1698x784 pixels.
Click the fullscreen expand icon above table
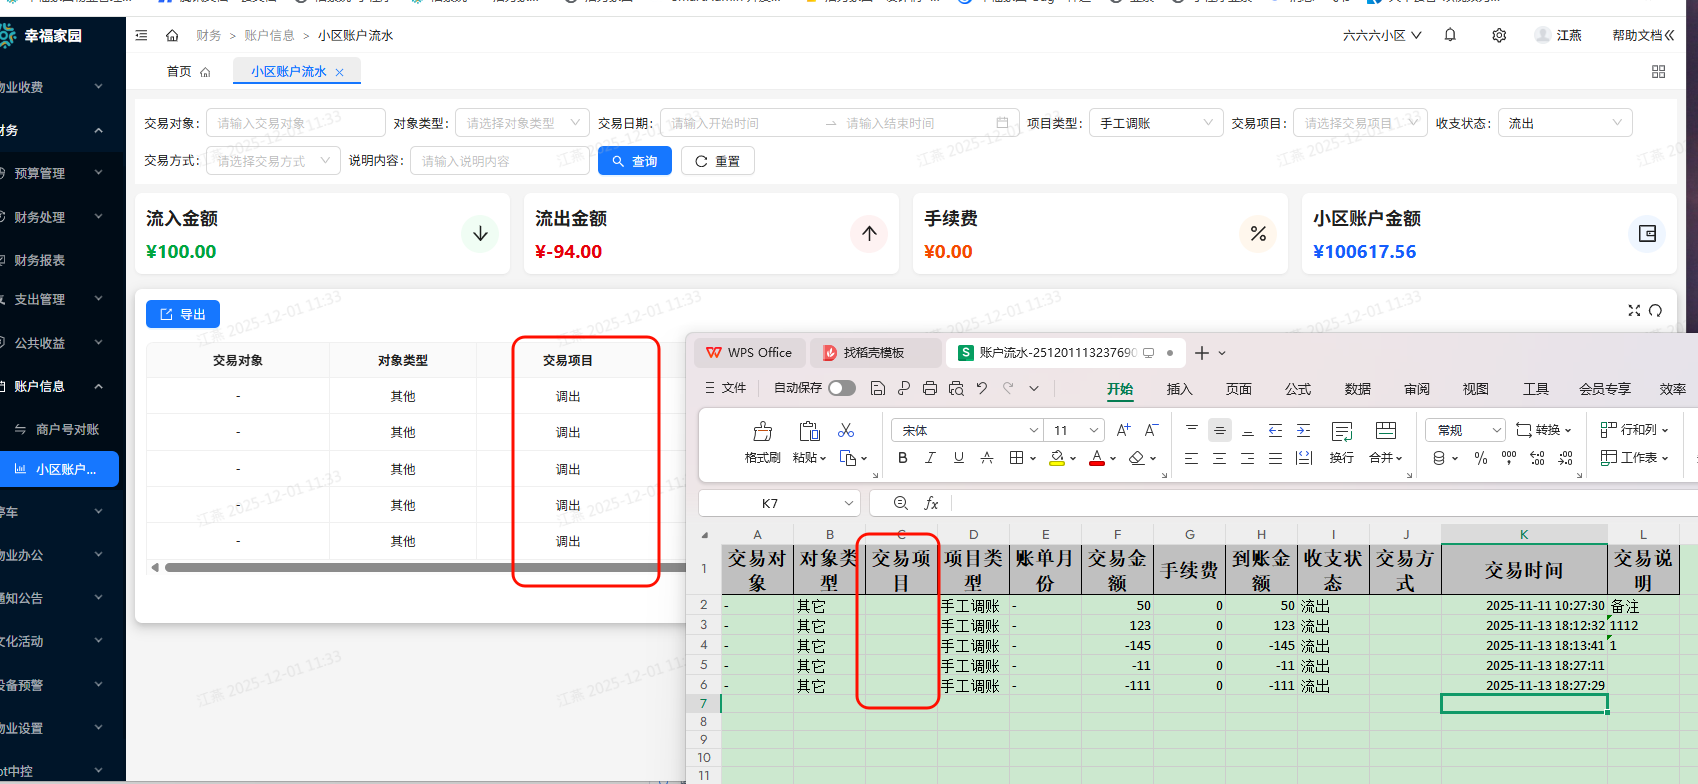(1634, 311)
